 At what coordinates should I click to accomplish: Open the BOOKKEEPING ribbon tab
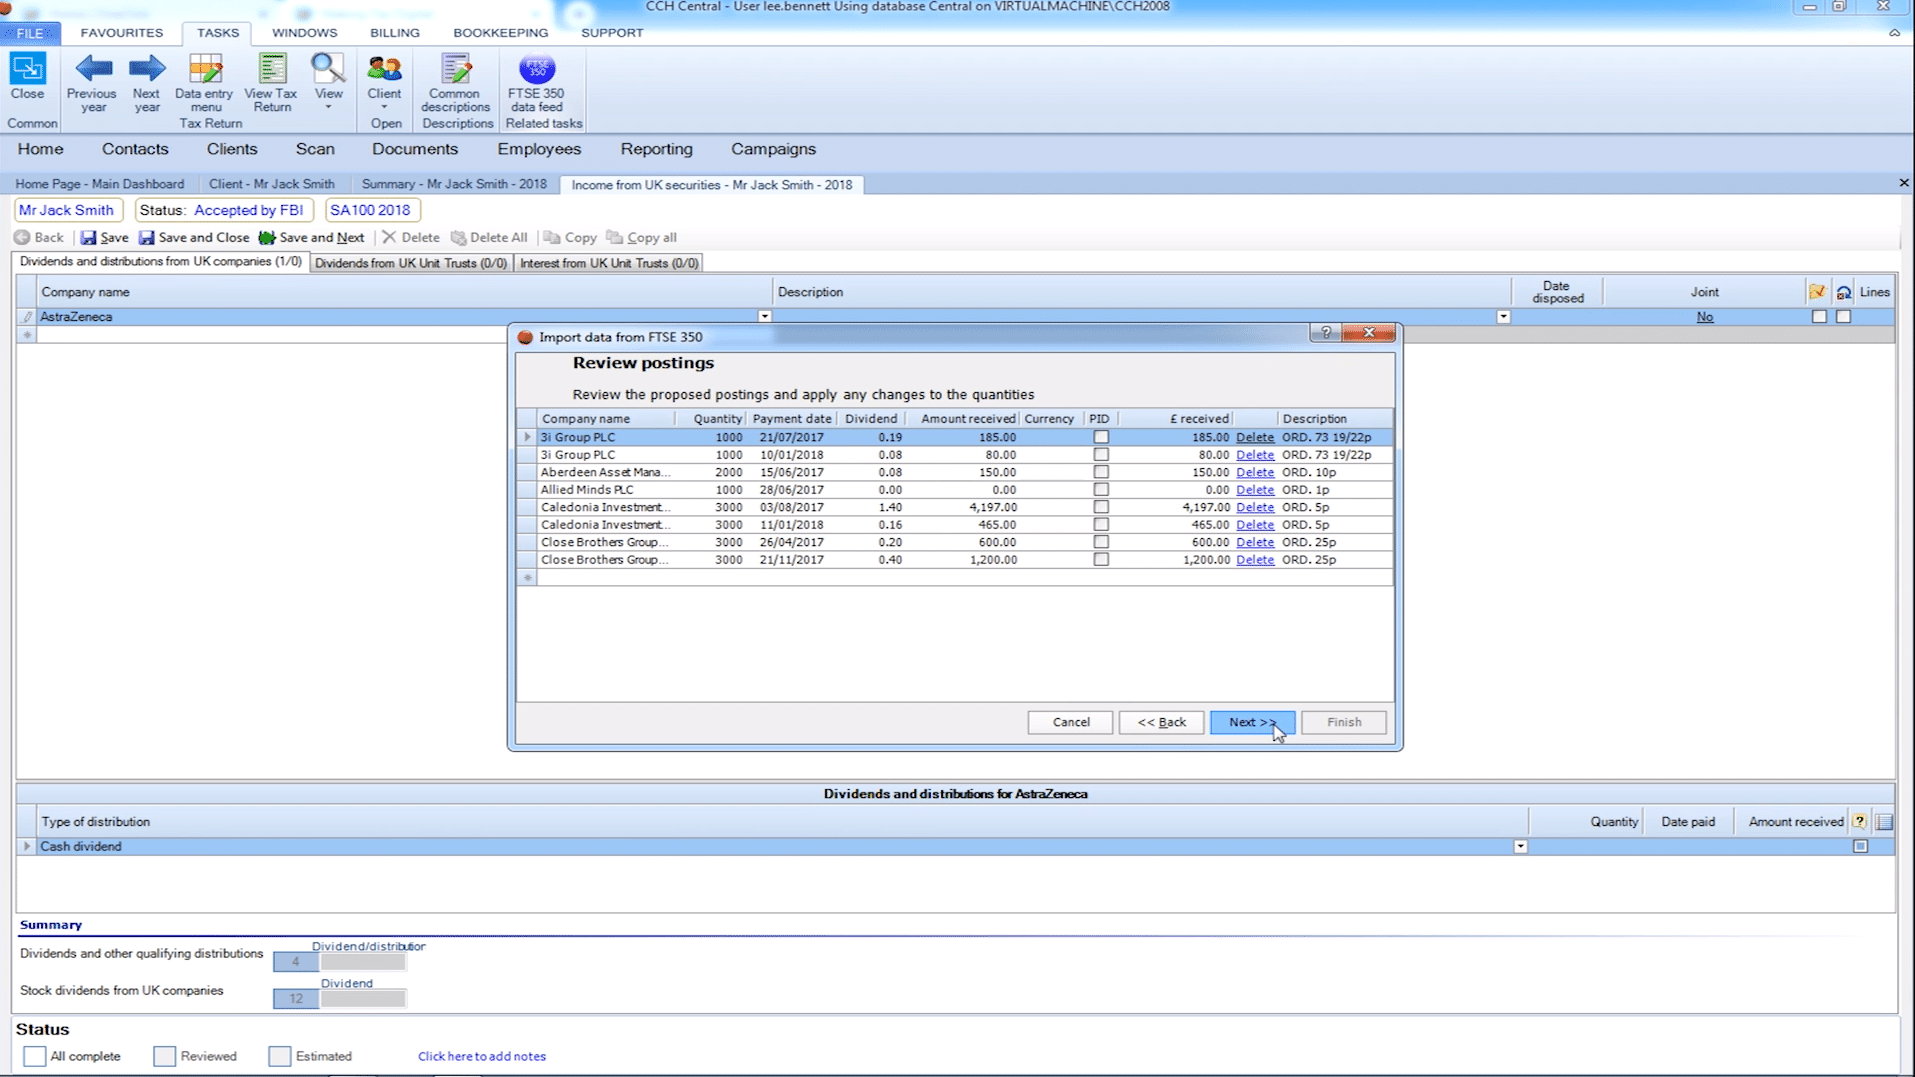(501, 33)
